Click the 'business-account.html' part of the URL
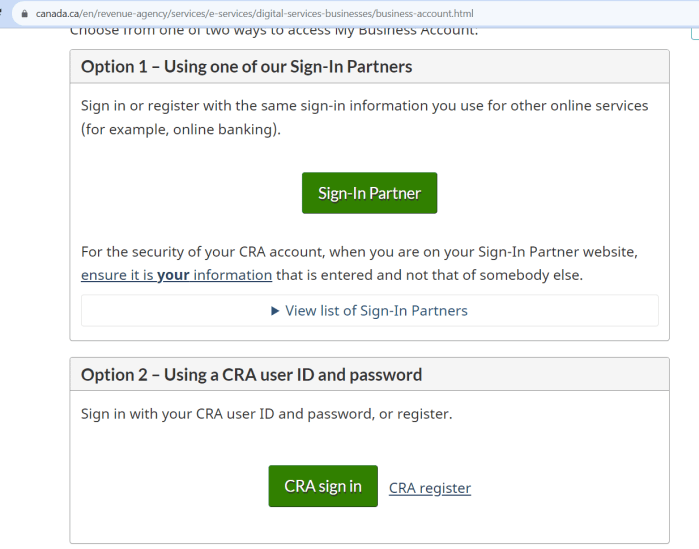The height and width of the screenshot is (549, 699). click(x=424, y=14)
